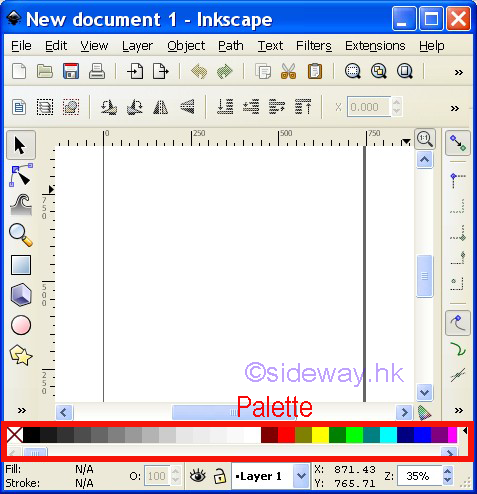This screenshot has width=477, height=494.
Task: Raise selection one step
Action: (x=277, y=107)
